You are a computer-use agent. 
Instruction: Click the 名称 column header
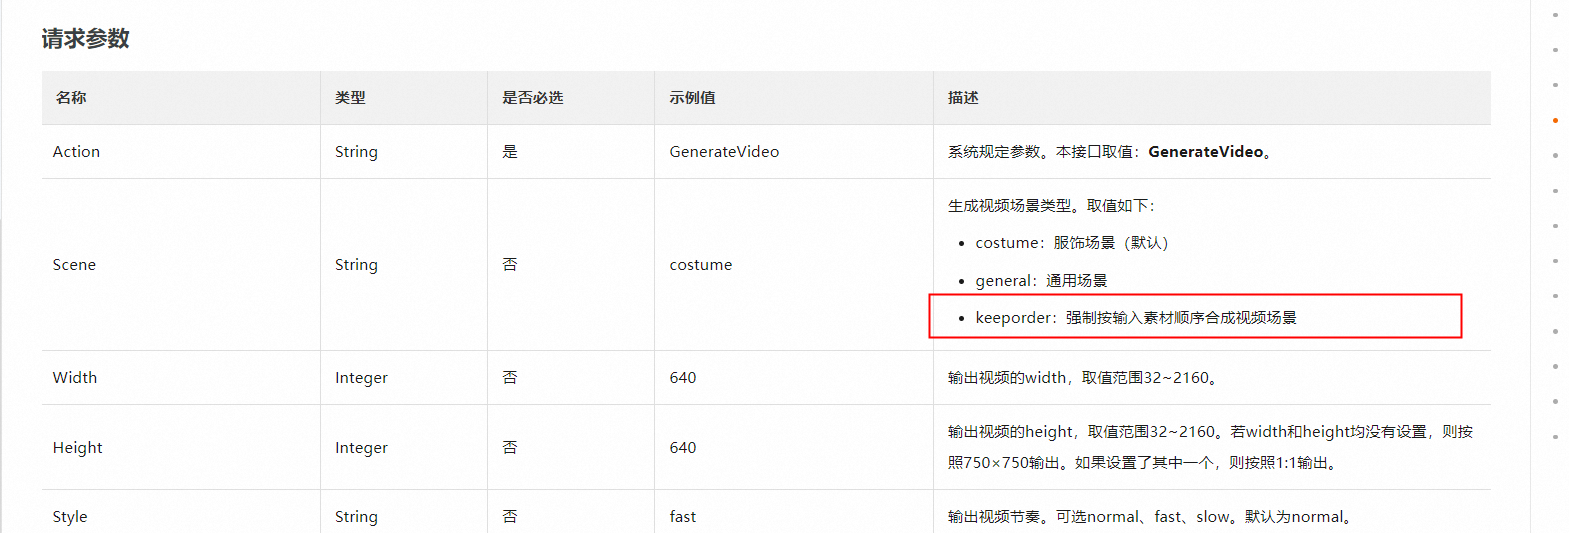point(71,98)
